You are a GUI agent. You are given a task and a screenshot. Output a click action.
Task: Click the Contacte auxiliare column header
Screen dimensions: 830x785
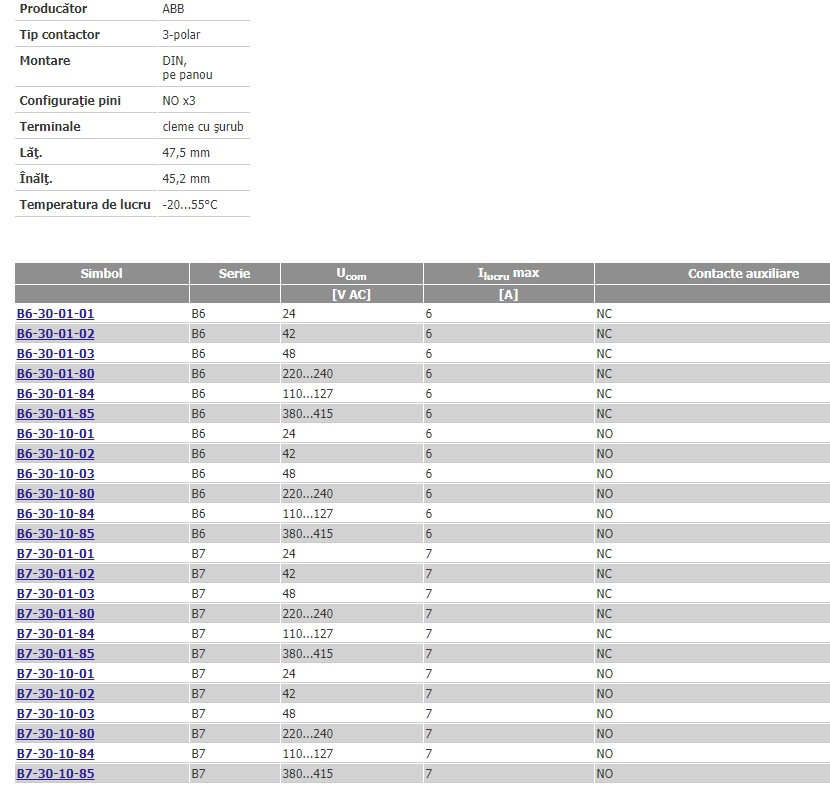click(743, 274)
